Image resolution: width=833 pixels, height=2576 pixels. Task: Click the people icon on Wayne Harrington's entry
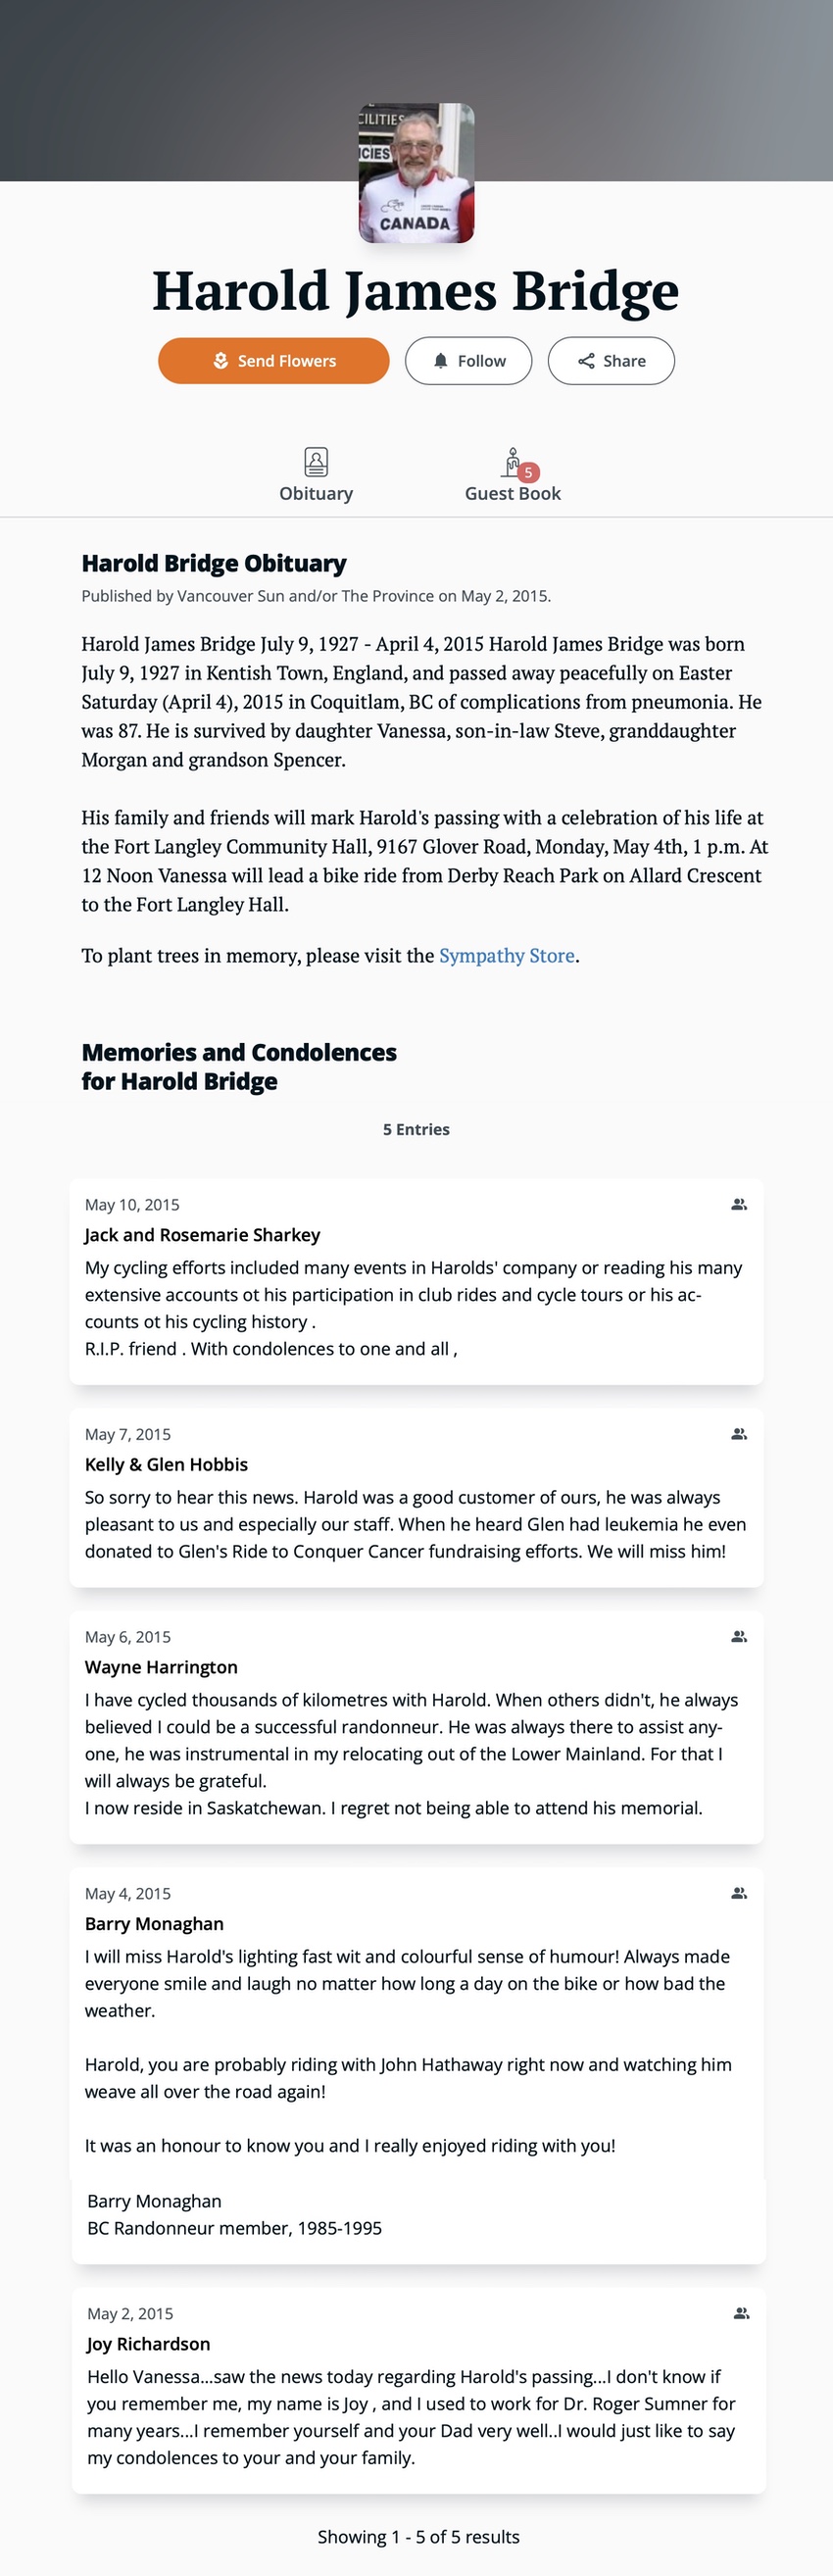click(x=739, y=1637)
